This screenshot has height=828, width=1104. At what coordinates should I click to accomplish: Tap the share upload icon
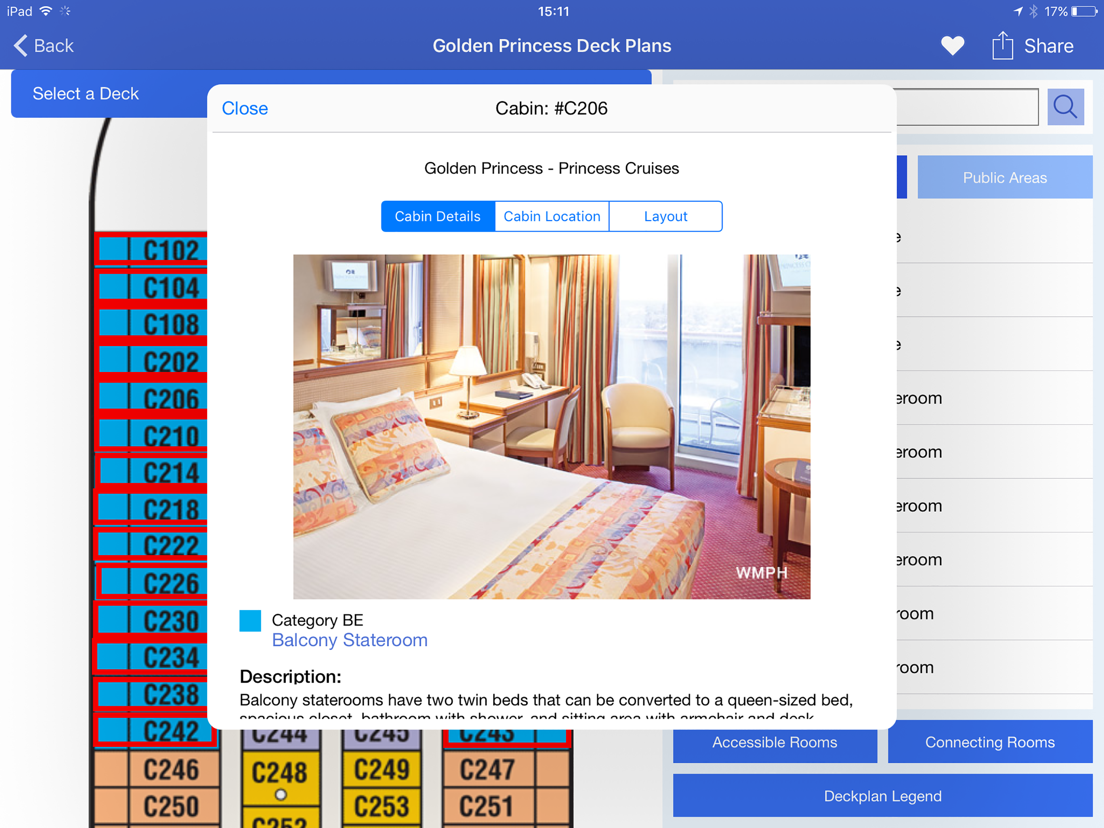click(1003, 46)
